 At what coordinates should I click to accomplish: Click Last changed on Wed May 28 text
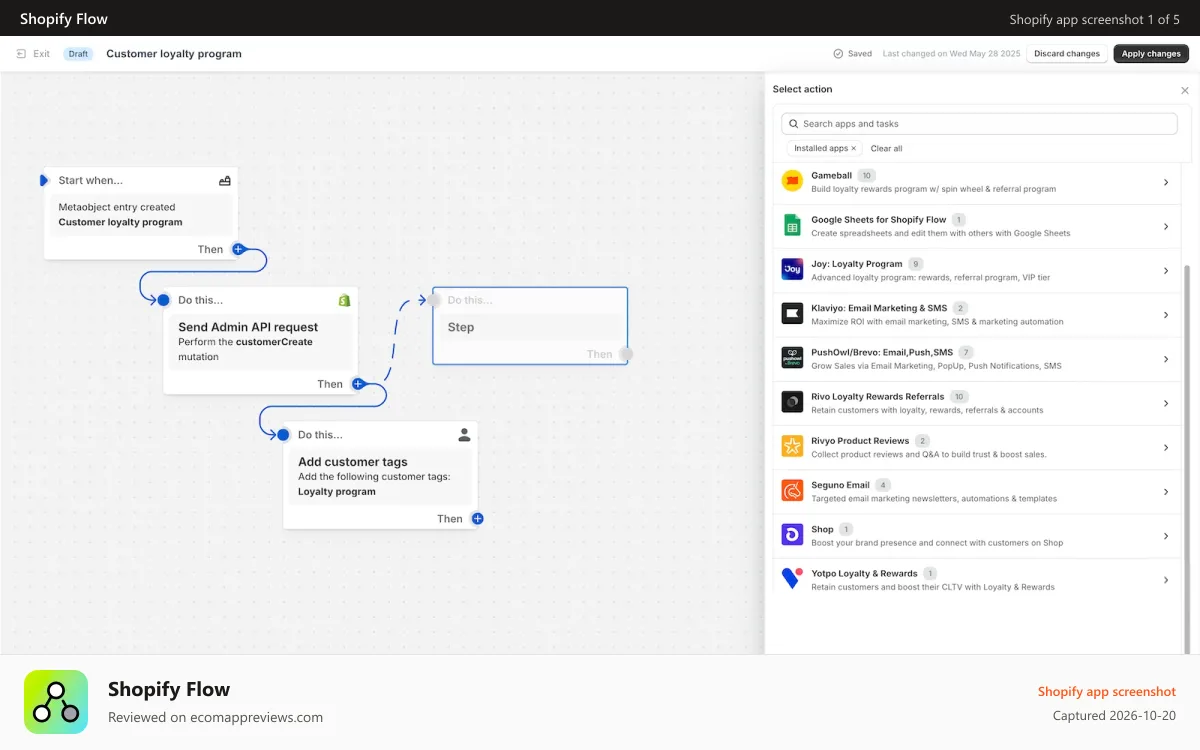951,54
